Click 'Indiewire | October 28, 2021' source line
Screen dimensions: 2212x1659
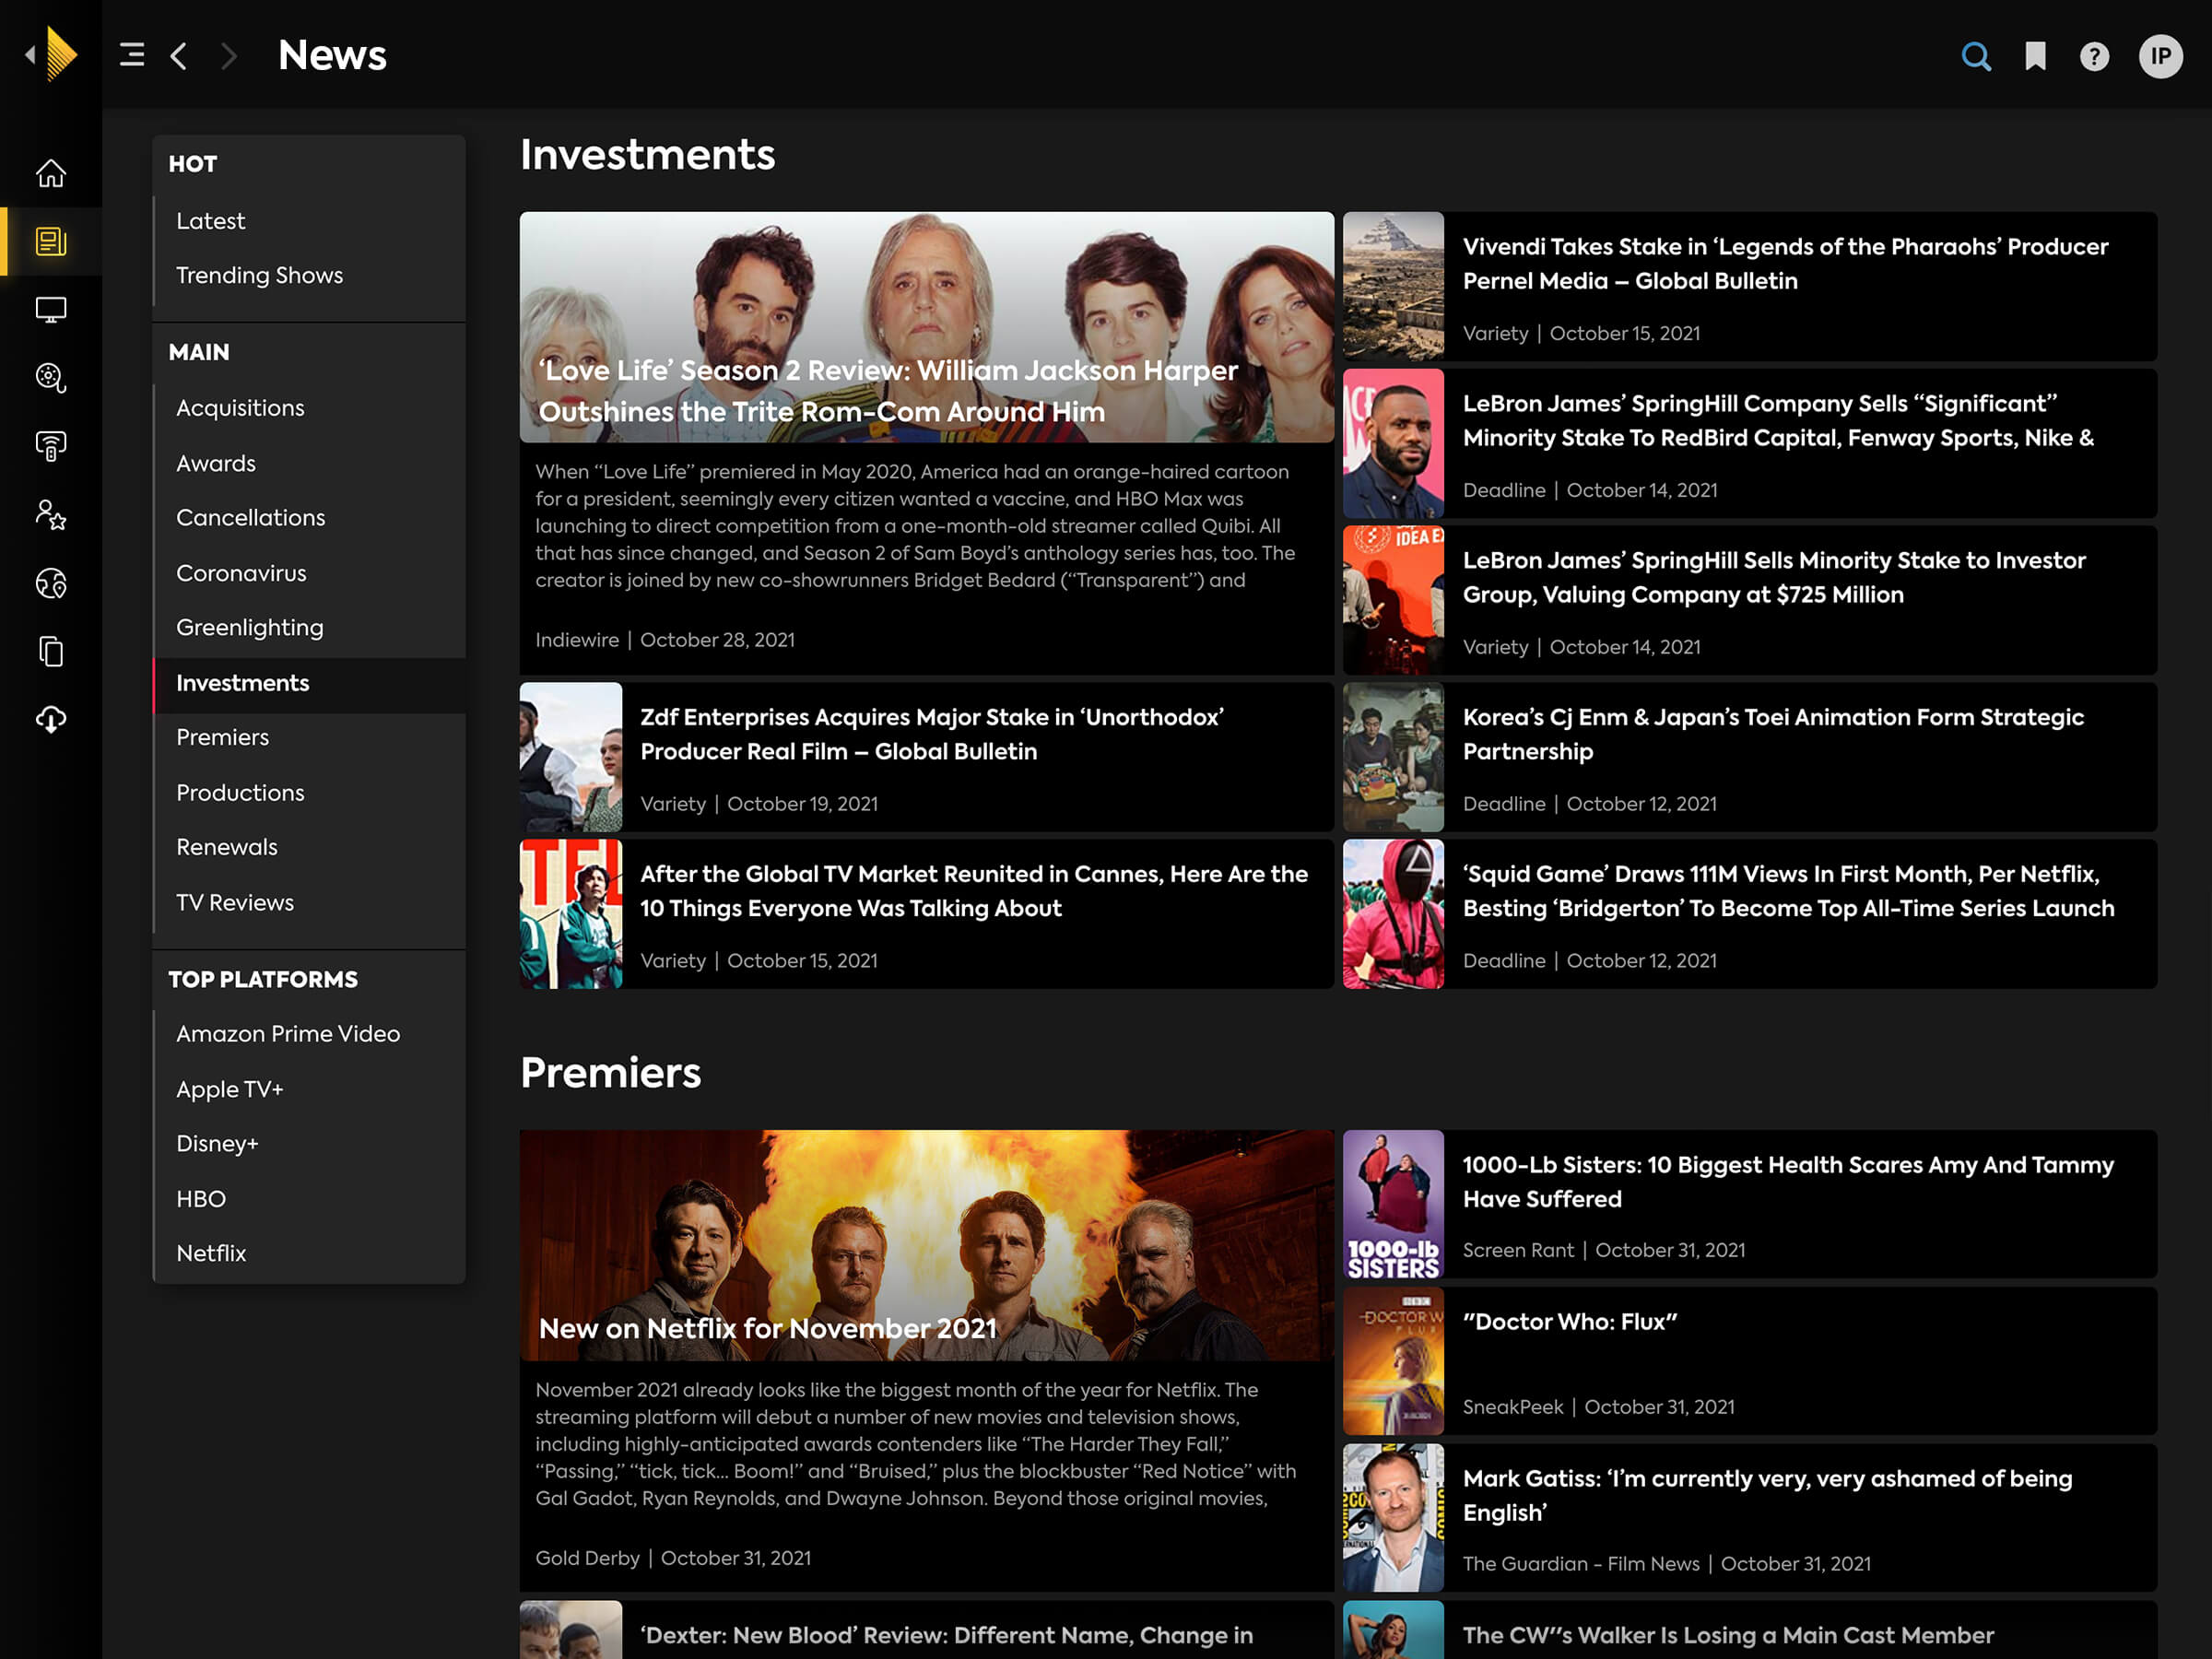[665, 640]
